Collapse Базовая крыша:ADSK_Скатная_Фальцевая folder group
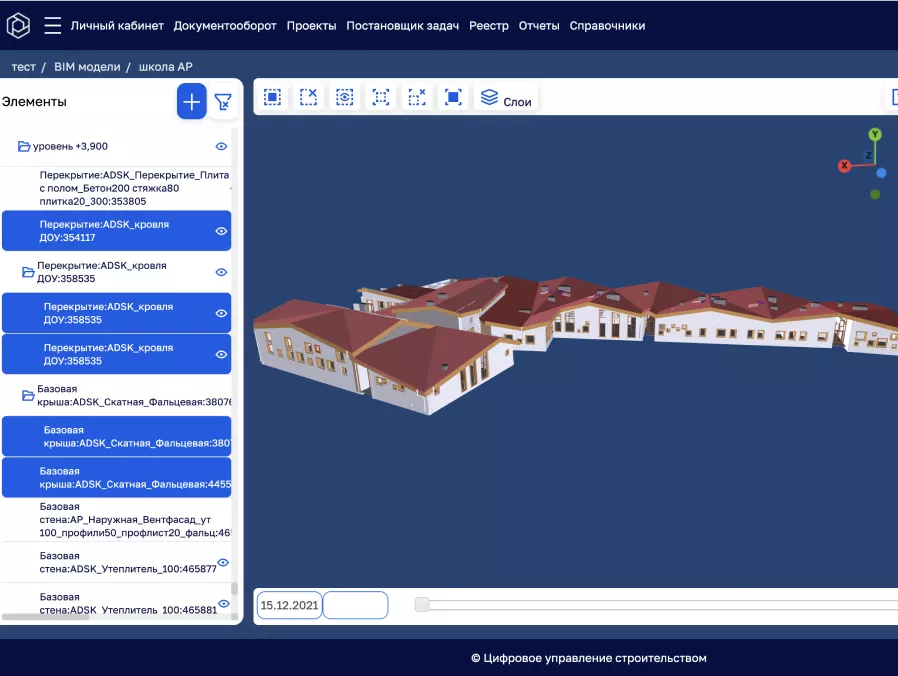This screenshot has width=898, height=676. point(28,396)
